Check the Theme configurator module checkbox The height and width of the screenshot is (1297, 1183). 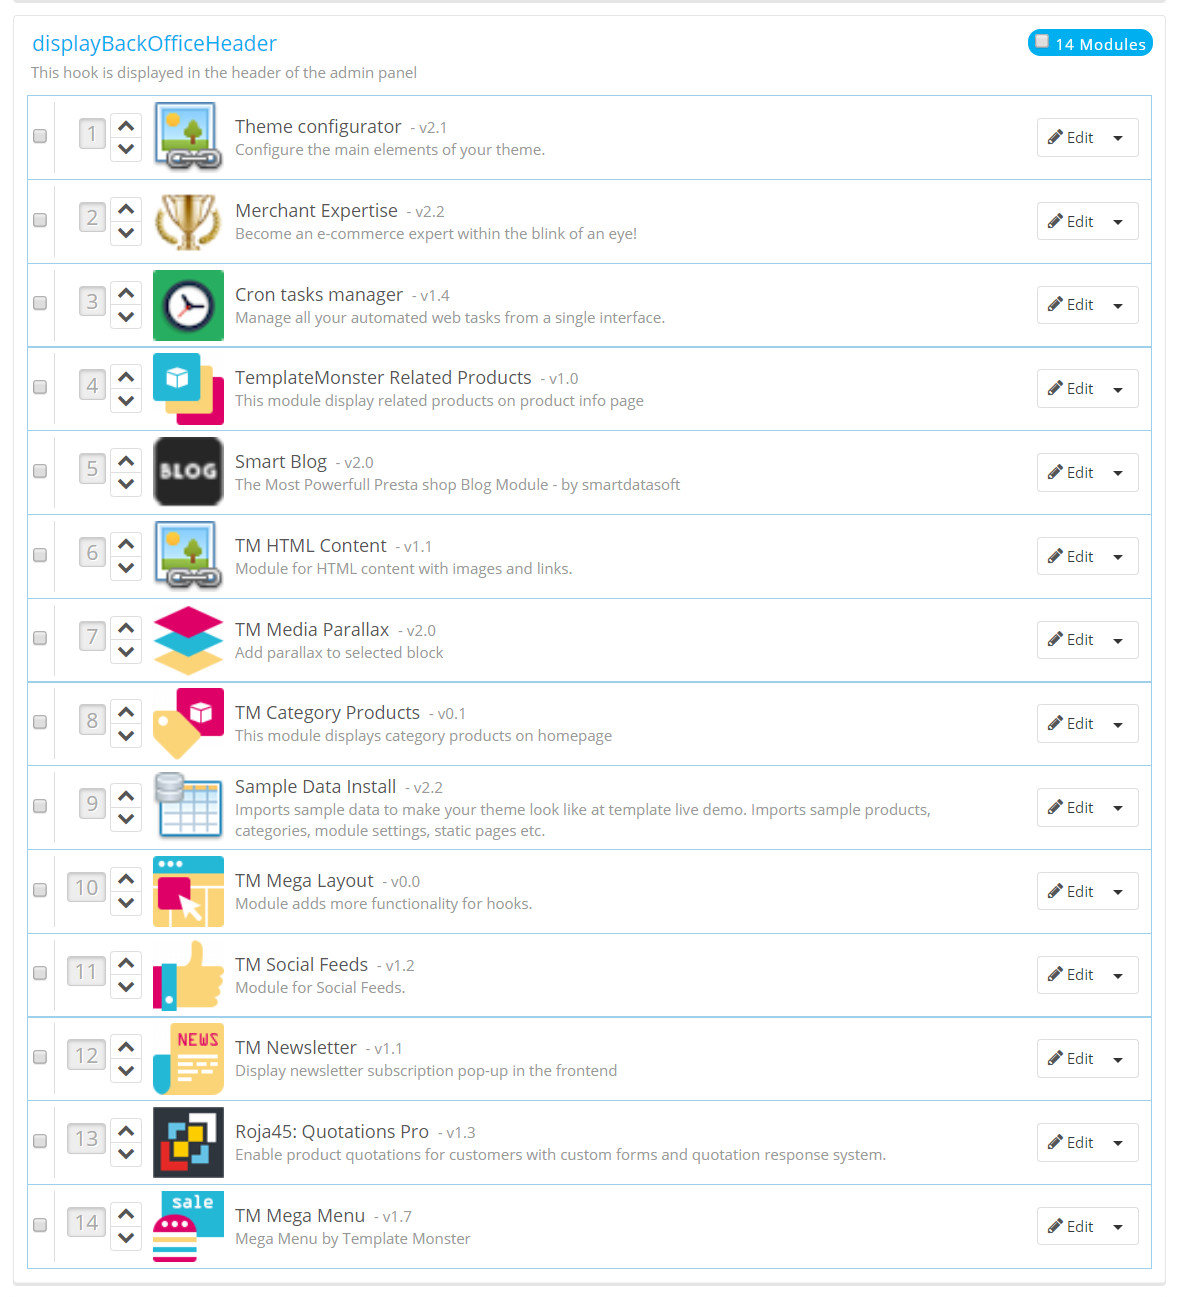(40, 136)
